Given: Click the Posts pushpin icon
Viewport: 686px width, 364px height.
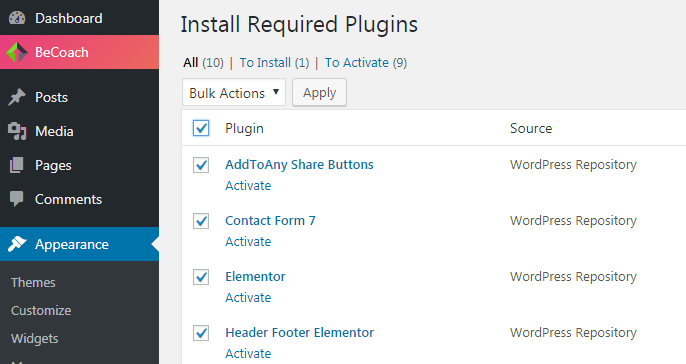Looking at the screenshot, I should [17, 97].
